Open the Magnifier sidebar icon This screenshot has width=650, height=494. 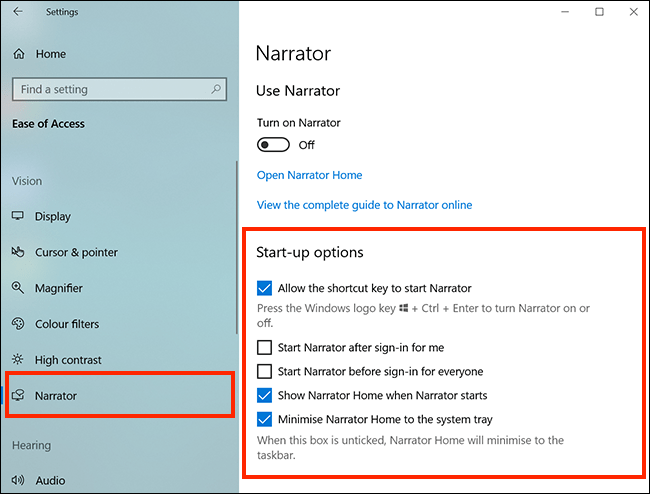tap(18, 287)
